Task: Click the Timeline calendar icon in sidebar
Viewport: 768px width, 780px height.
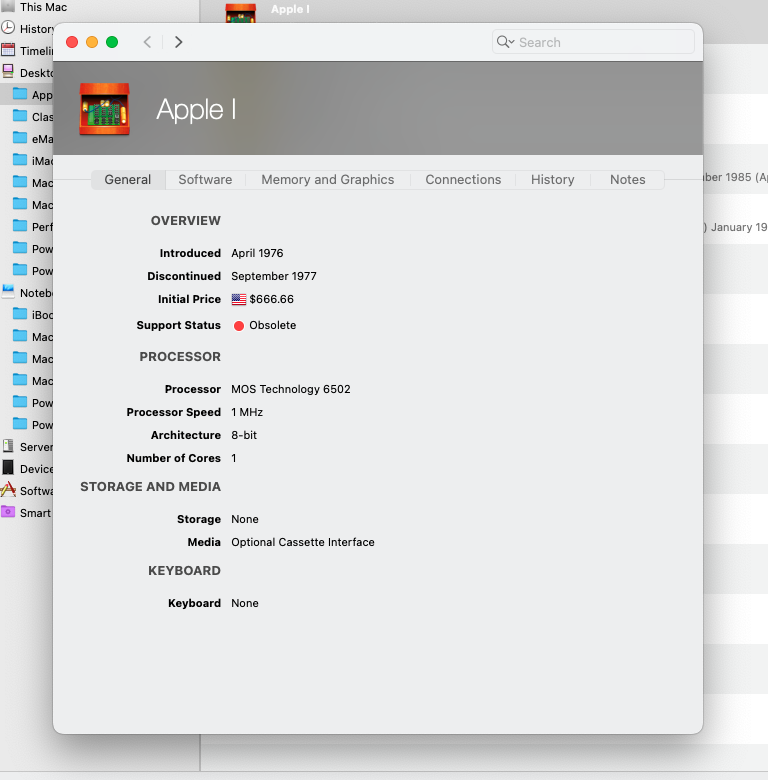Action: point(8,50)
